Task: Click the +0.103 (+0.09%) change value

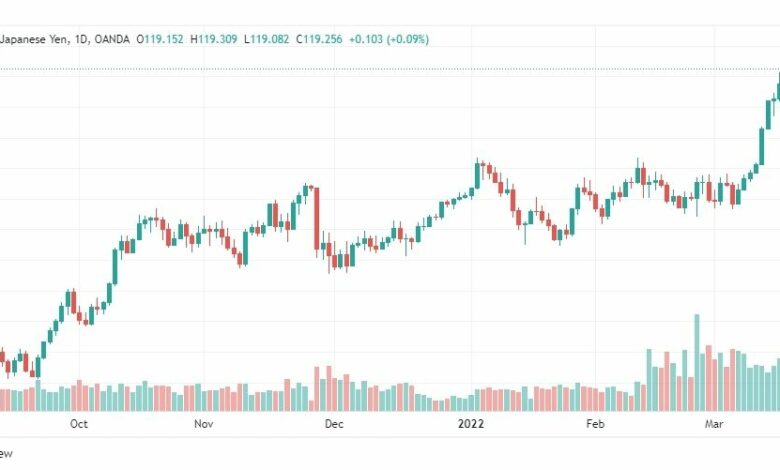Action: pyautogui.click(x=389, y=39)
